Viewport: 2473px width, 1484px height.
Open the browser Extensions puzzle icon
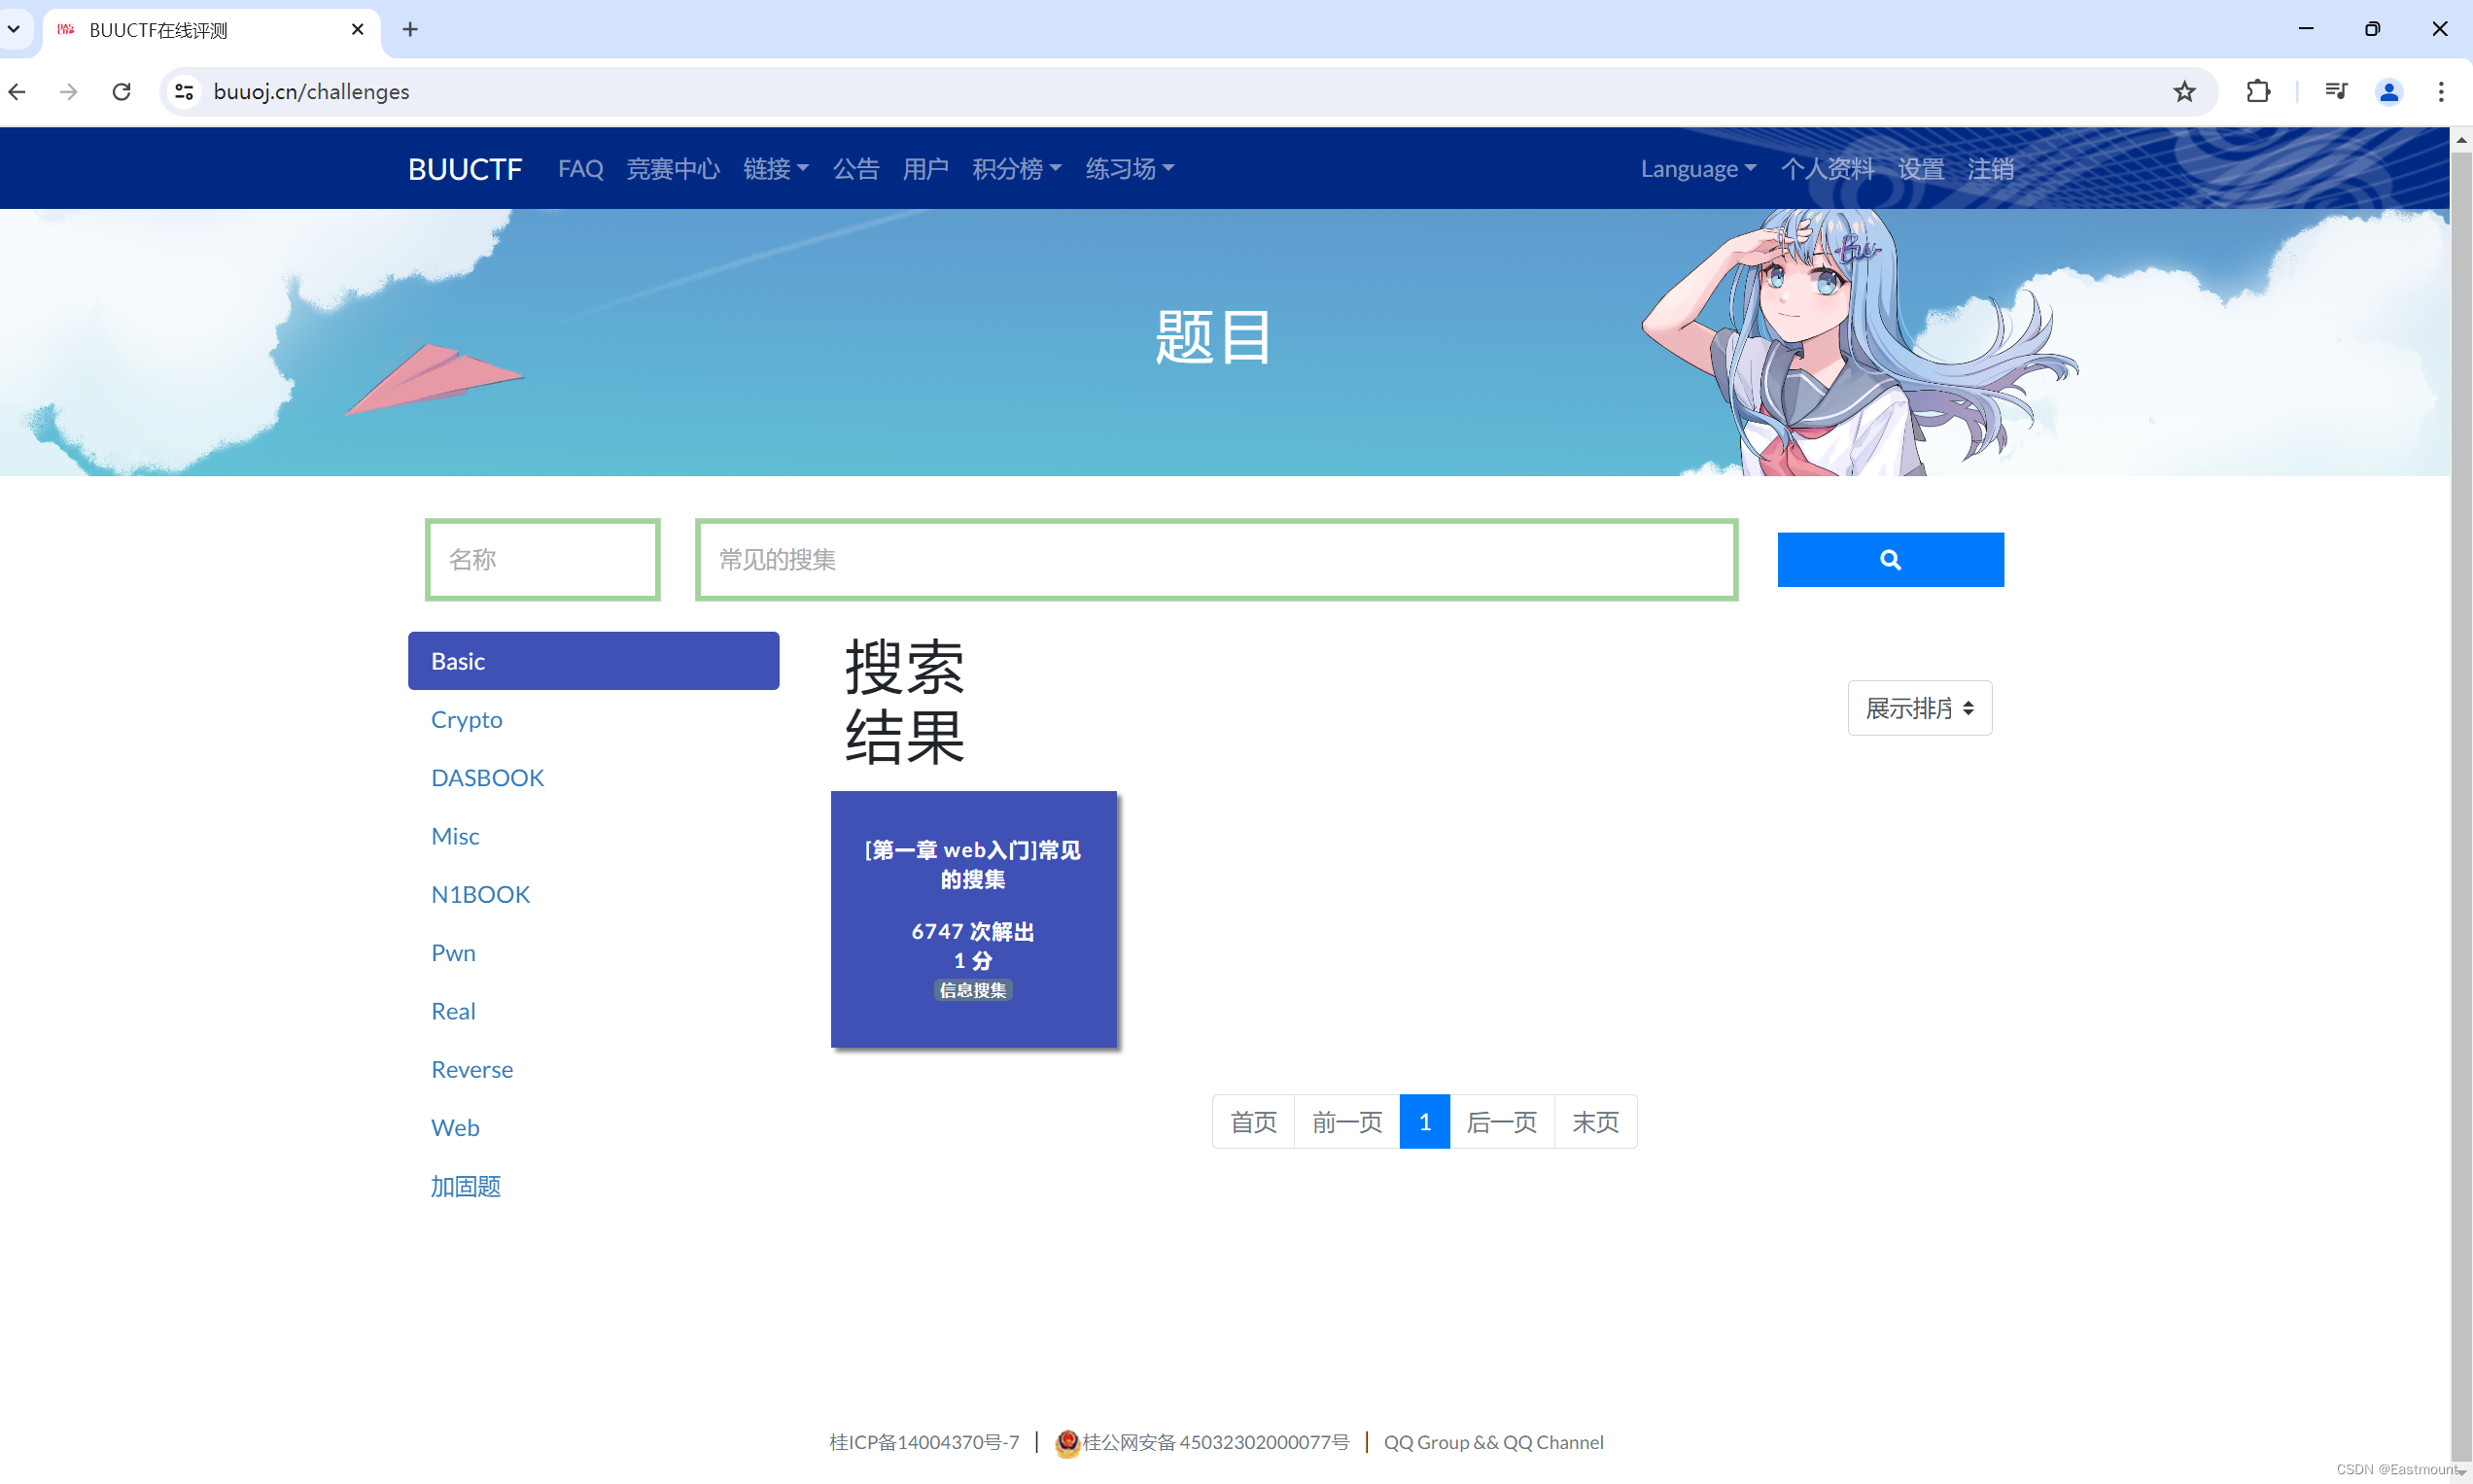[x=2258, y=92]
